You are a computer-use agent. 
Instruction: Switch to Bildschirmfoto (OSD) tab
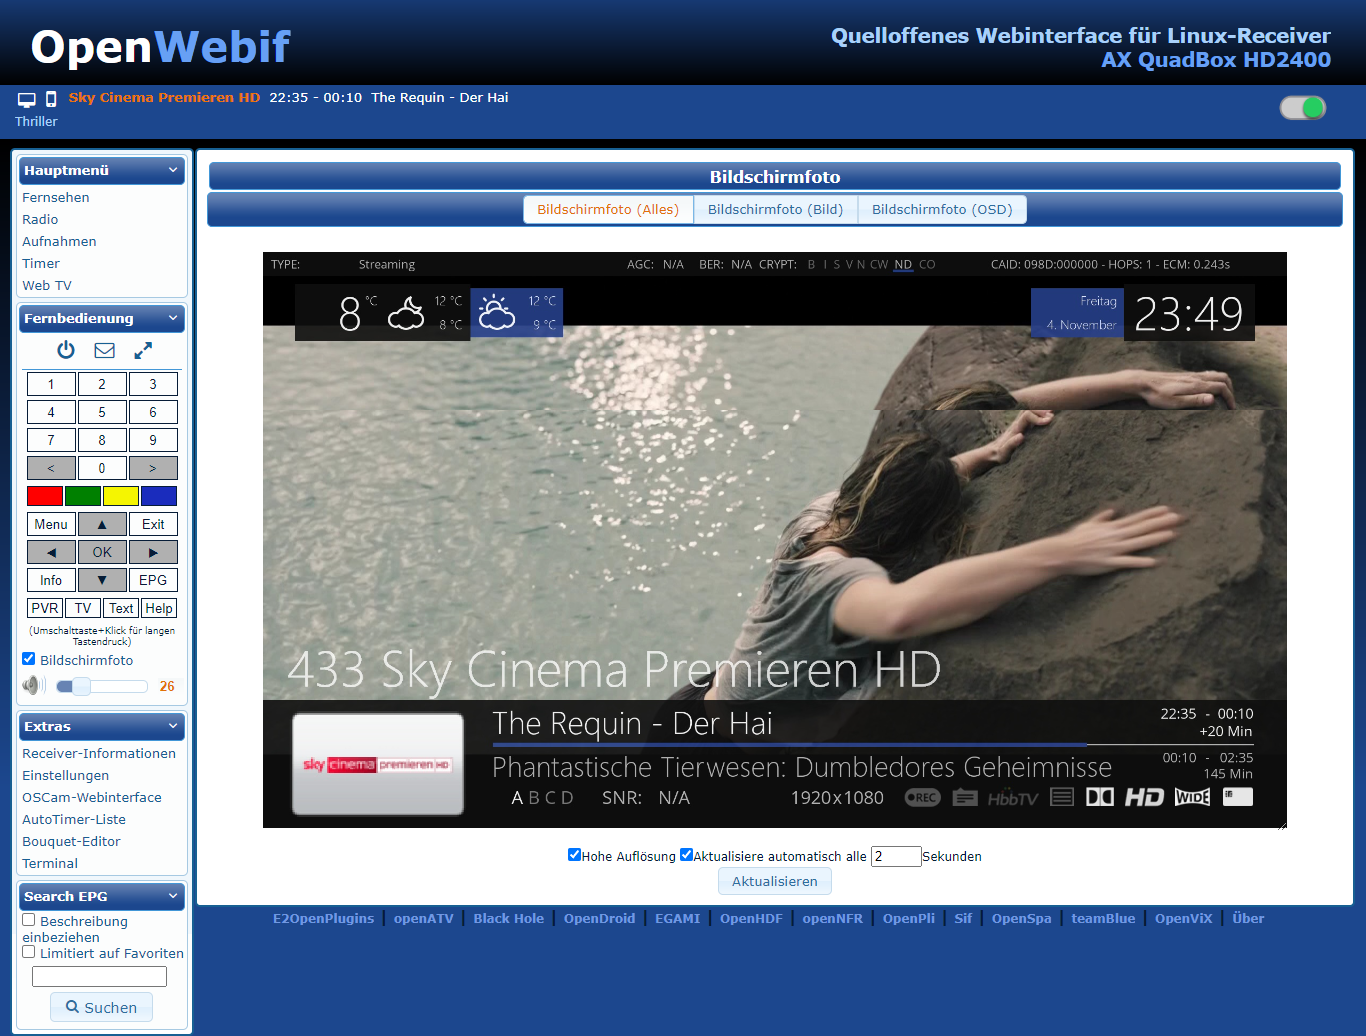pos(942,209)
